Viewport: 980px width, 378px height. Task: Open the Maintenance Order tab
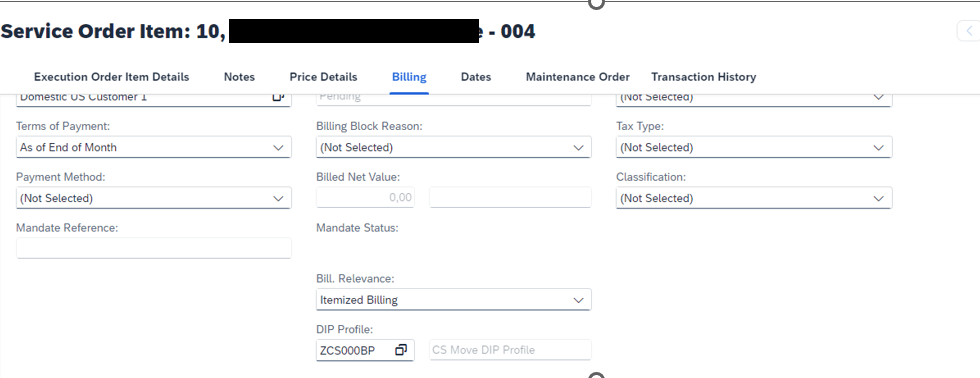(x=578, y=77)
